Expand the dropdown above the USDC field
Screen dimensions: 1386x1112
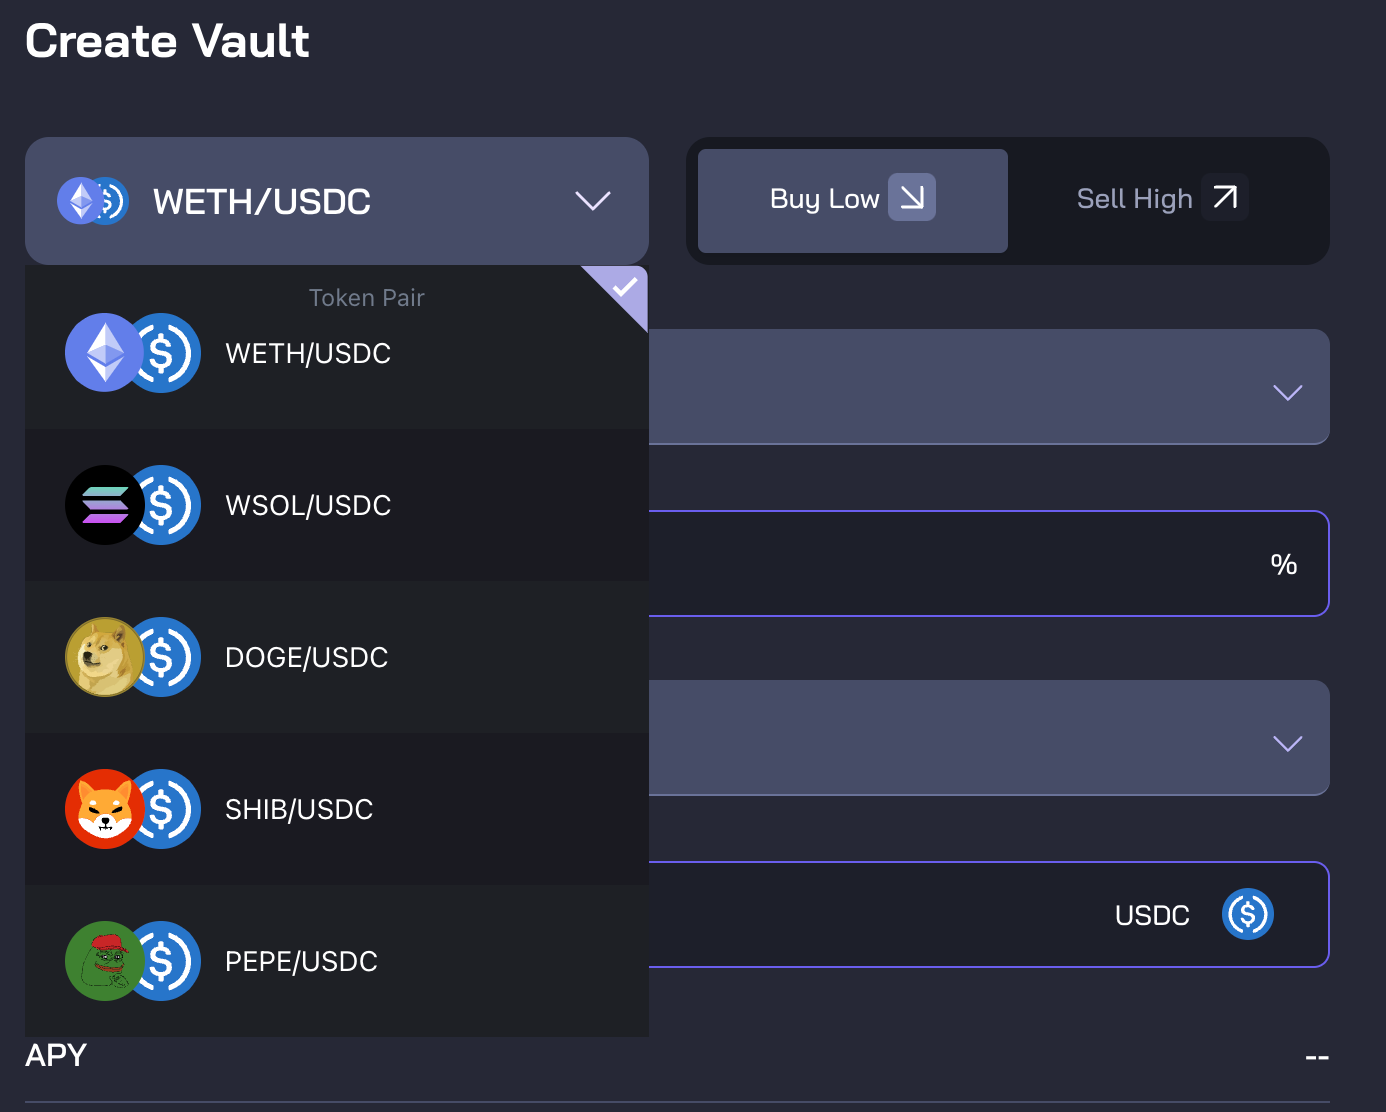pyautogui.click(x=1287, y=743)
